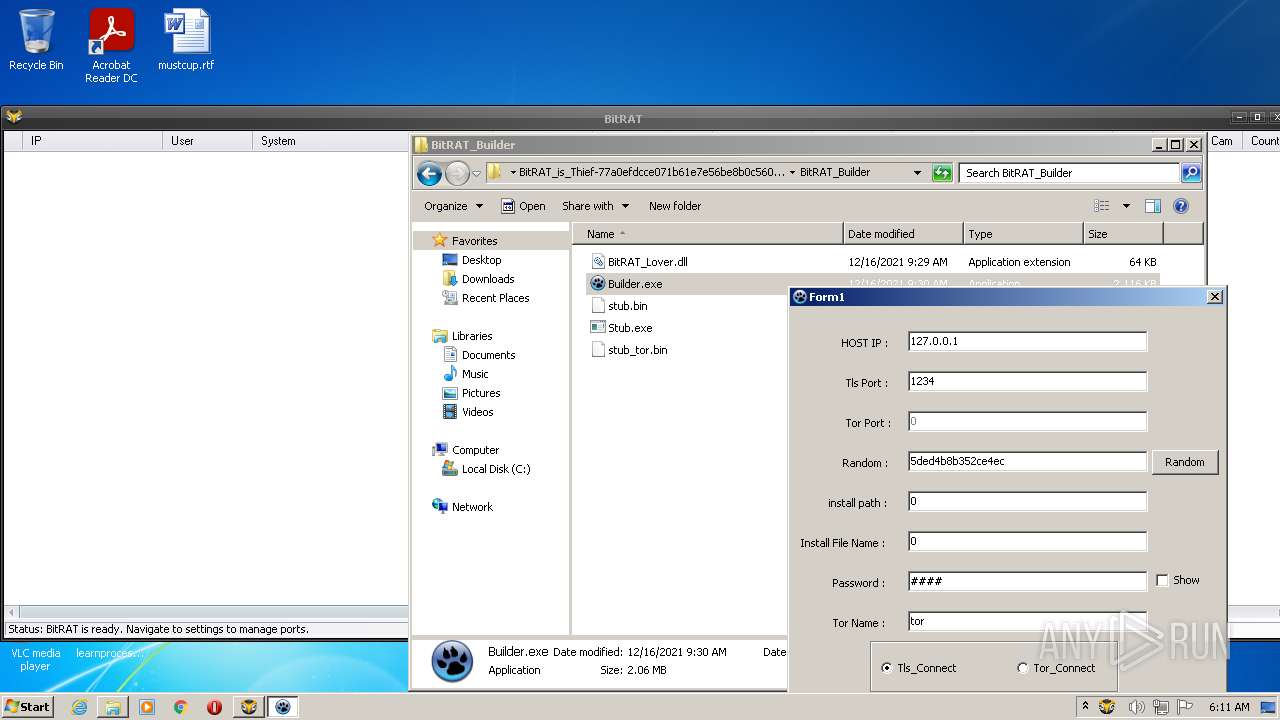Sort files by the Size column header

click(x=1123, y=234)
